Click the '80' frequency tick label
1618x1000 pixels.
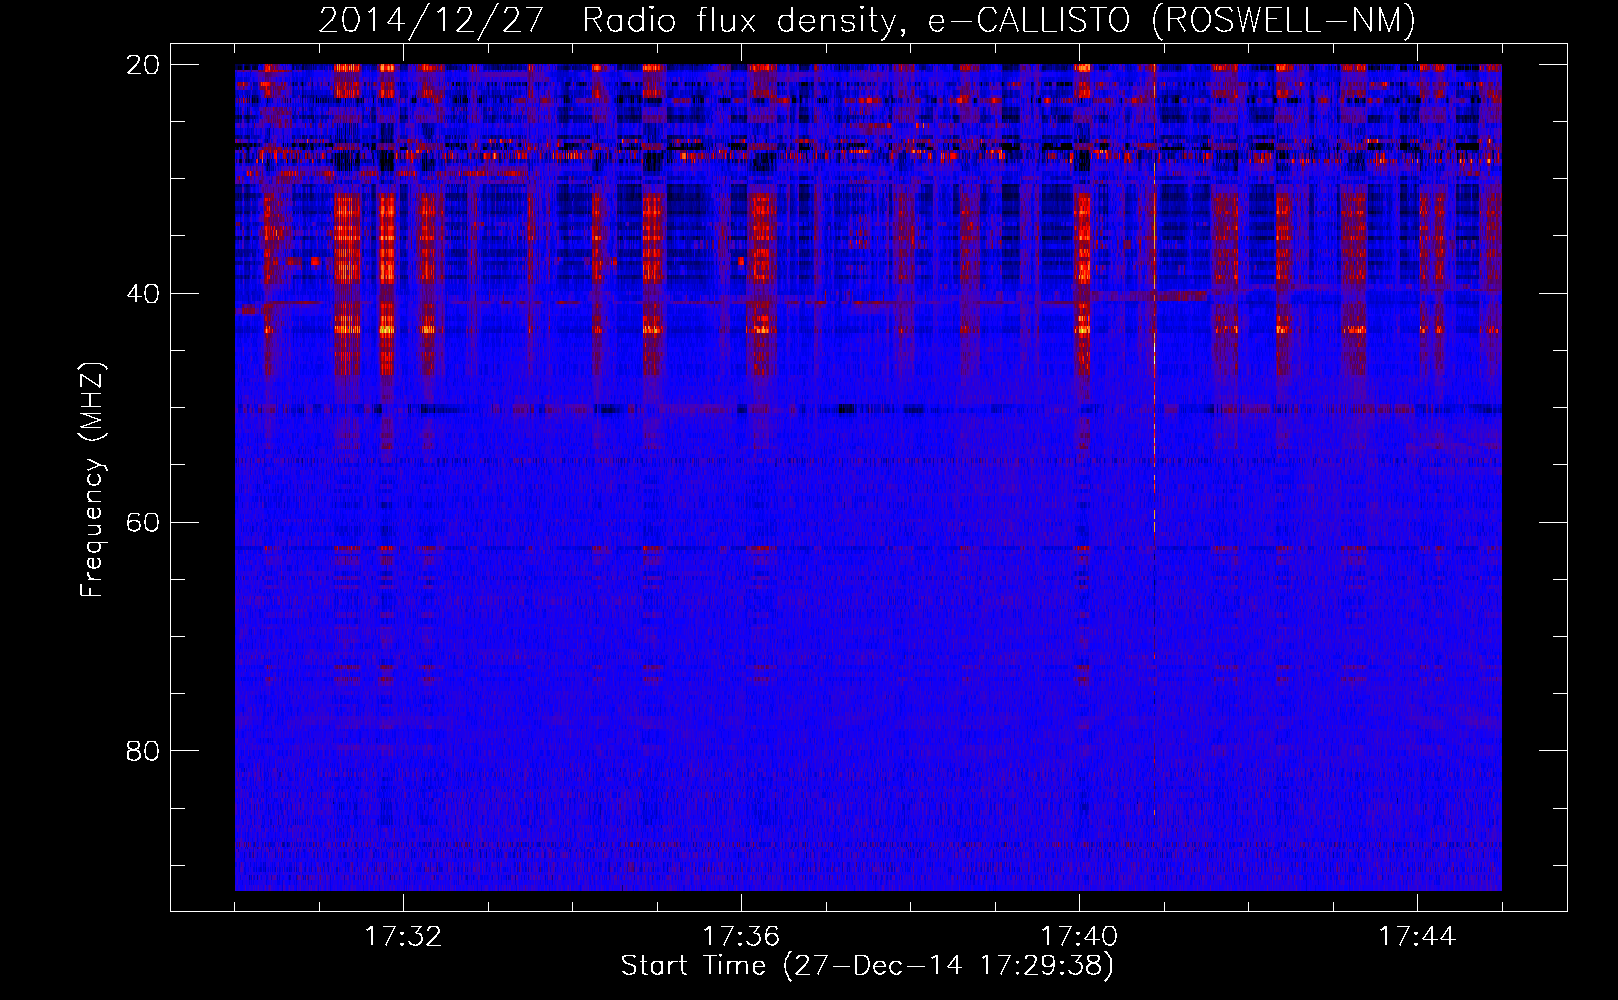[x=143, y=751]
